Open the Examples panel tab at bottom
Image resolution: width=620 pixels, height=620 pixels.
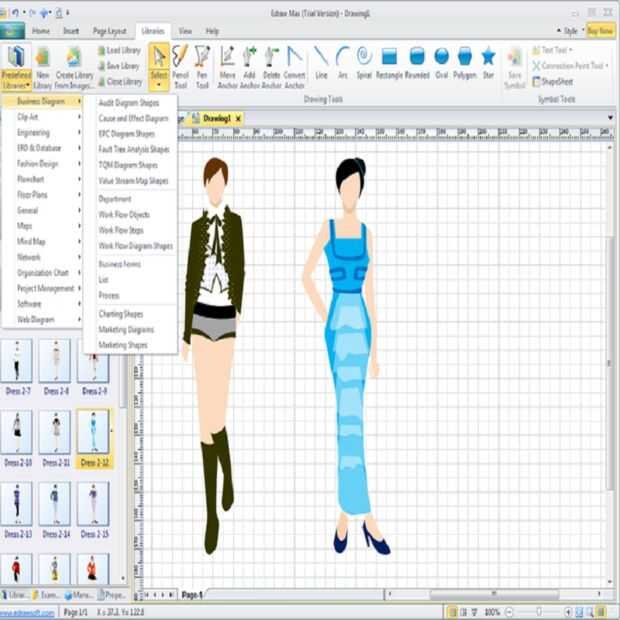(45, 594)
